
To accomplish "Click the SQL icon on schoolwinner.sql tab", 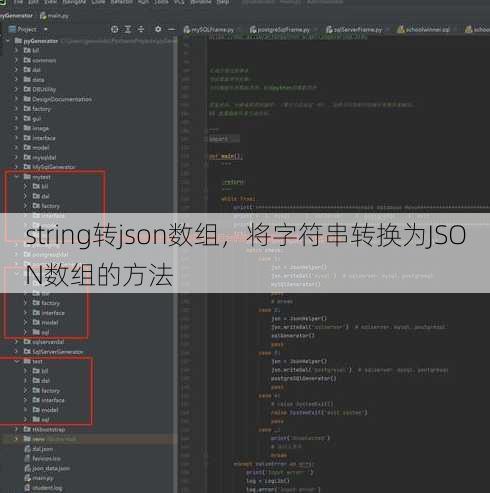I will 400,29.
